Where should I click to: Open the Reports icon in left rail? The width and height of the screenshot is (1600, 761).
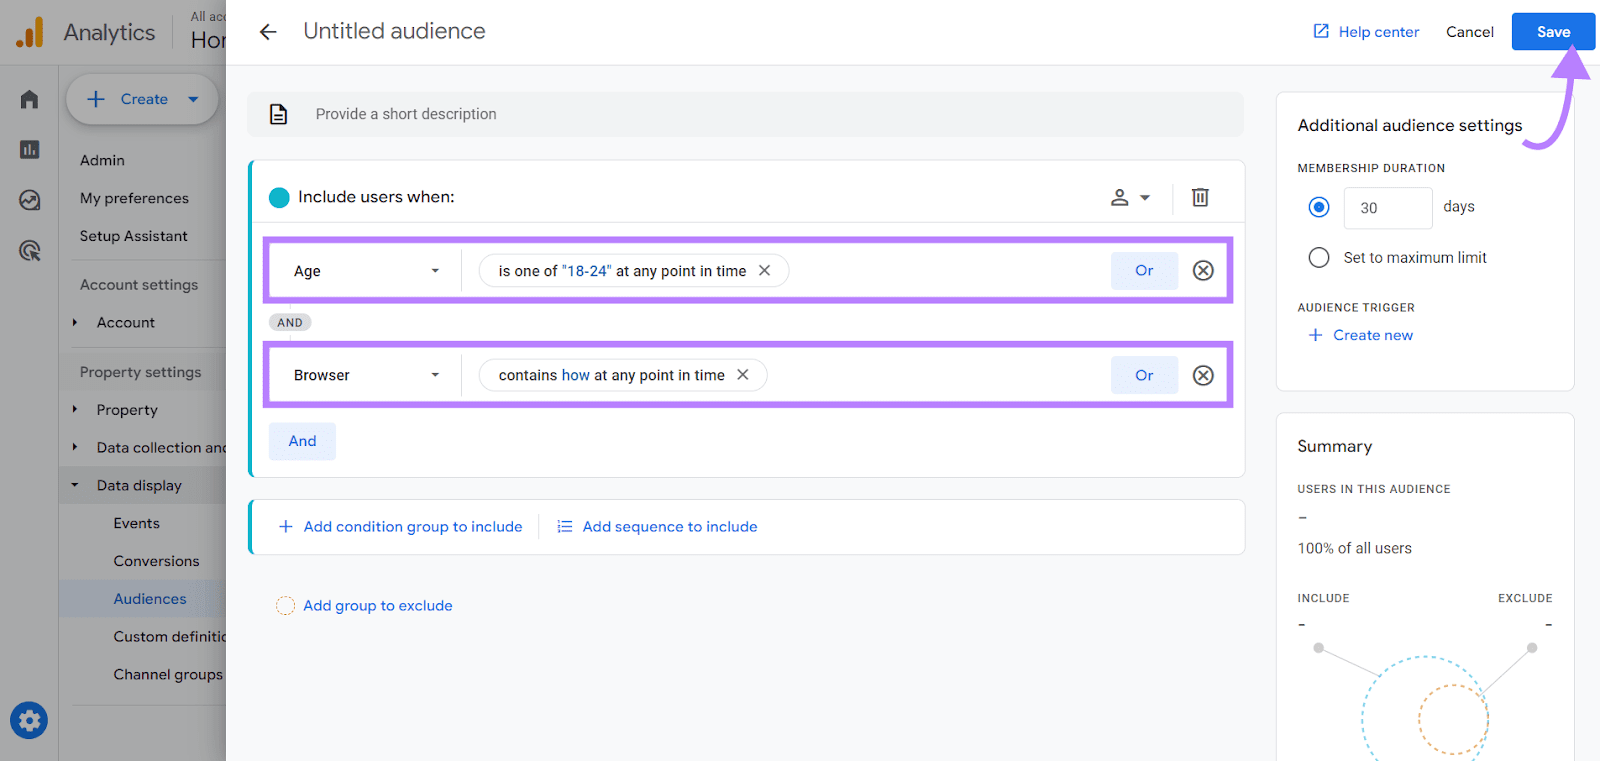coord(29,150)
